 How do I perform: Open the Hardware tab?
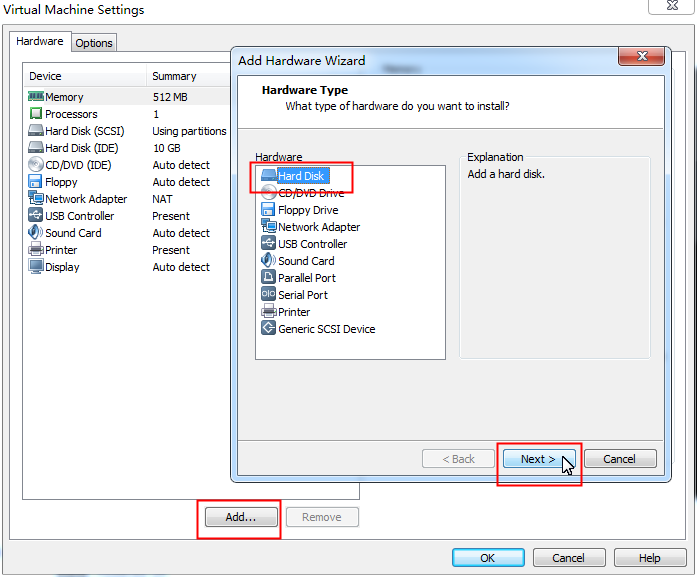(40, 42)
